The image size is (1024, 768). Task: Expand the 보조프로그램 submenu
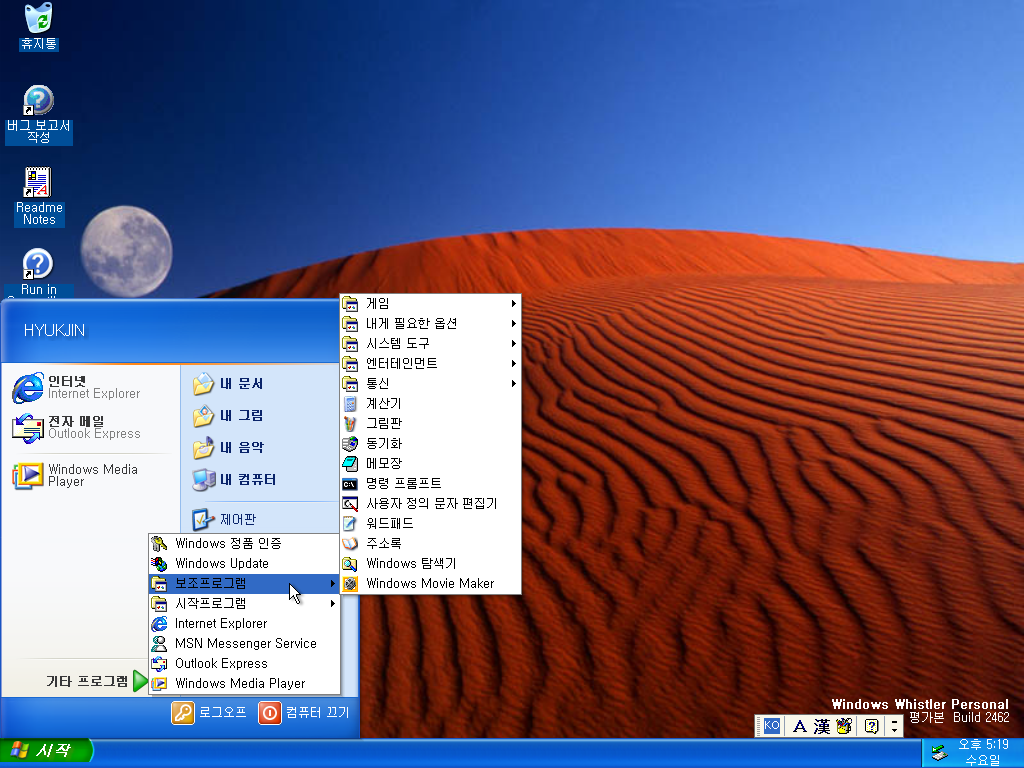245,583
